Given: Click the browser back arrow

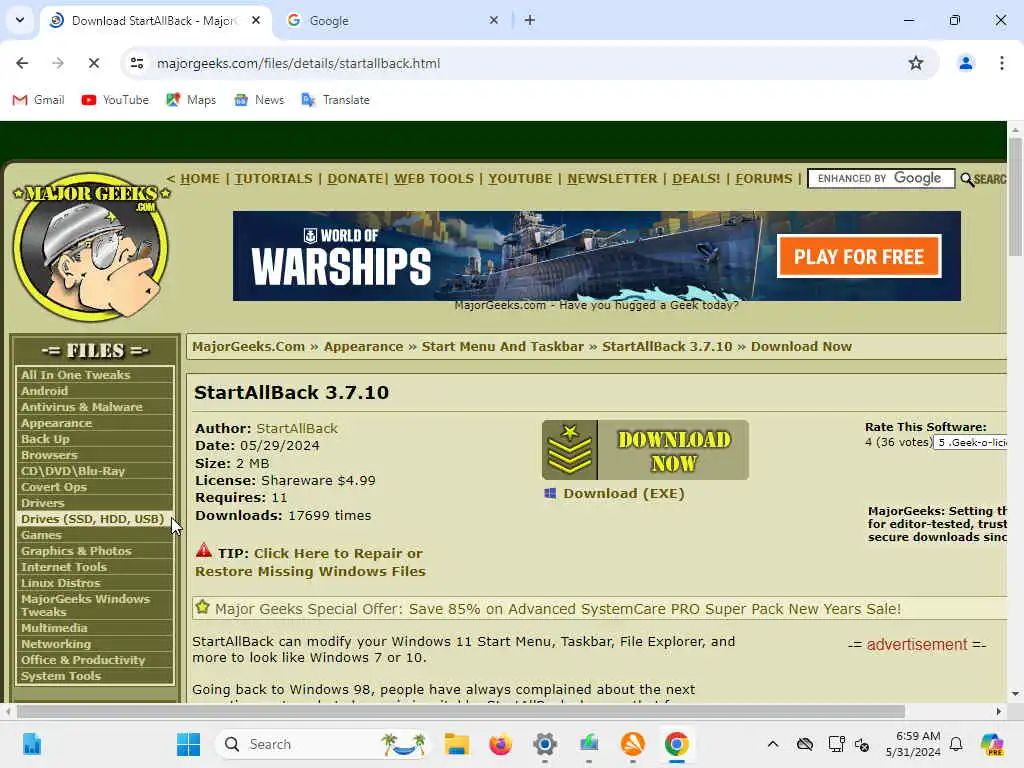Looking at the screenshot, I should coord(22,63).
